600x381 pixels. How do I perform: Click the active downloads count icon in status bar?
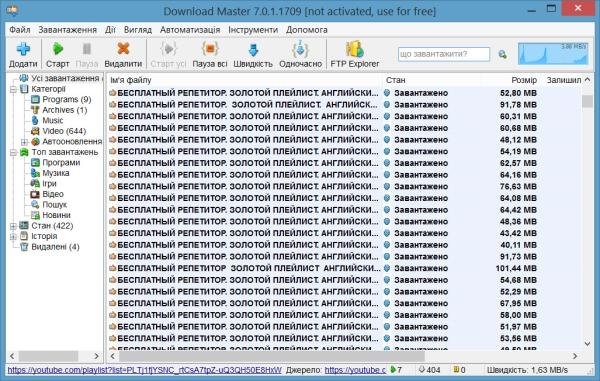click(x=393, y=370)
